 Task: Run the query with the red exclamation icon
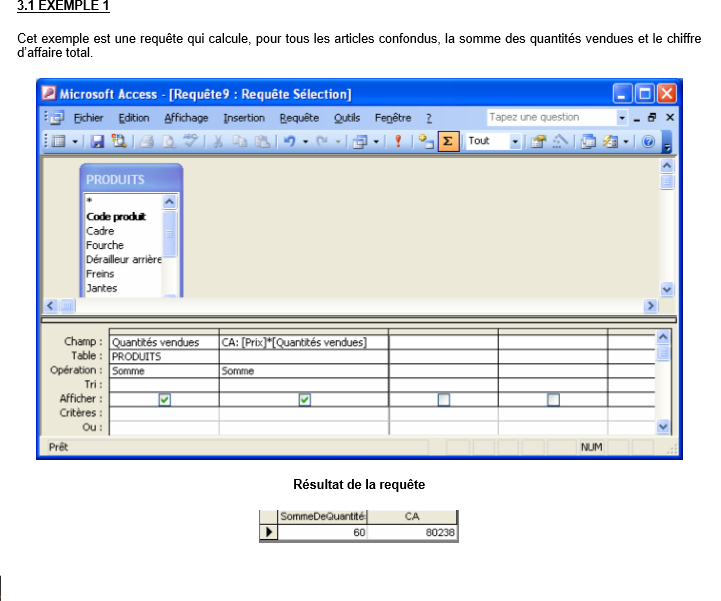[398, 141]
